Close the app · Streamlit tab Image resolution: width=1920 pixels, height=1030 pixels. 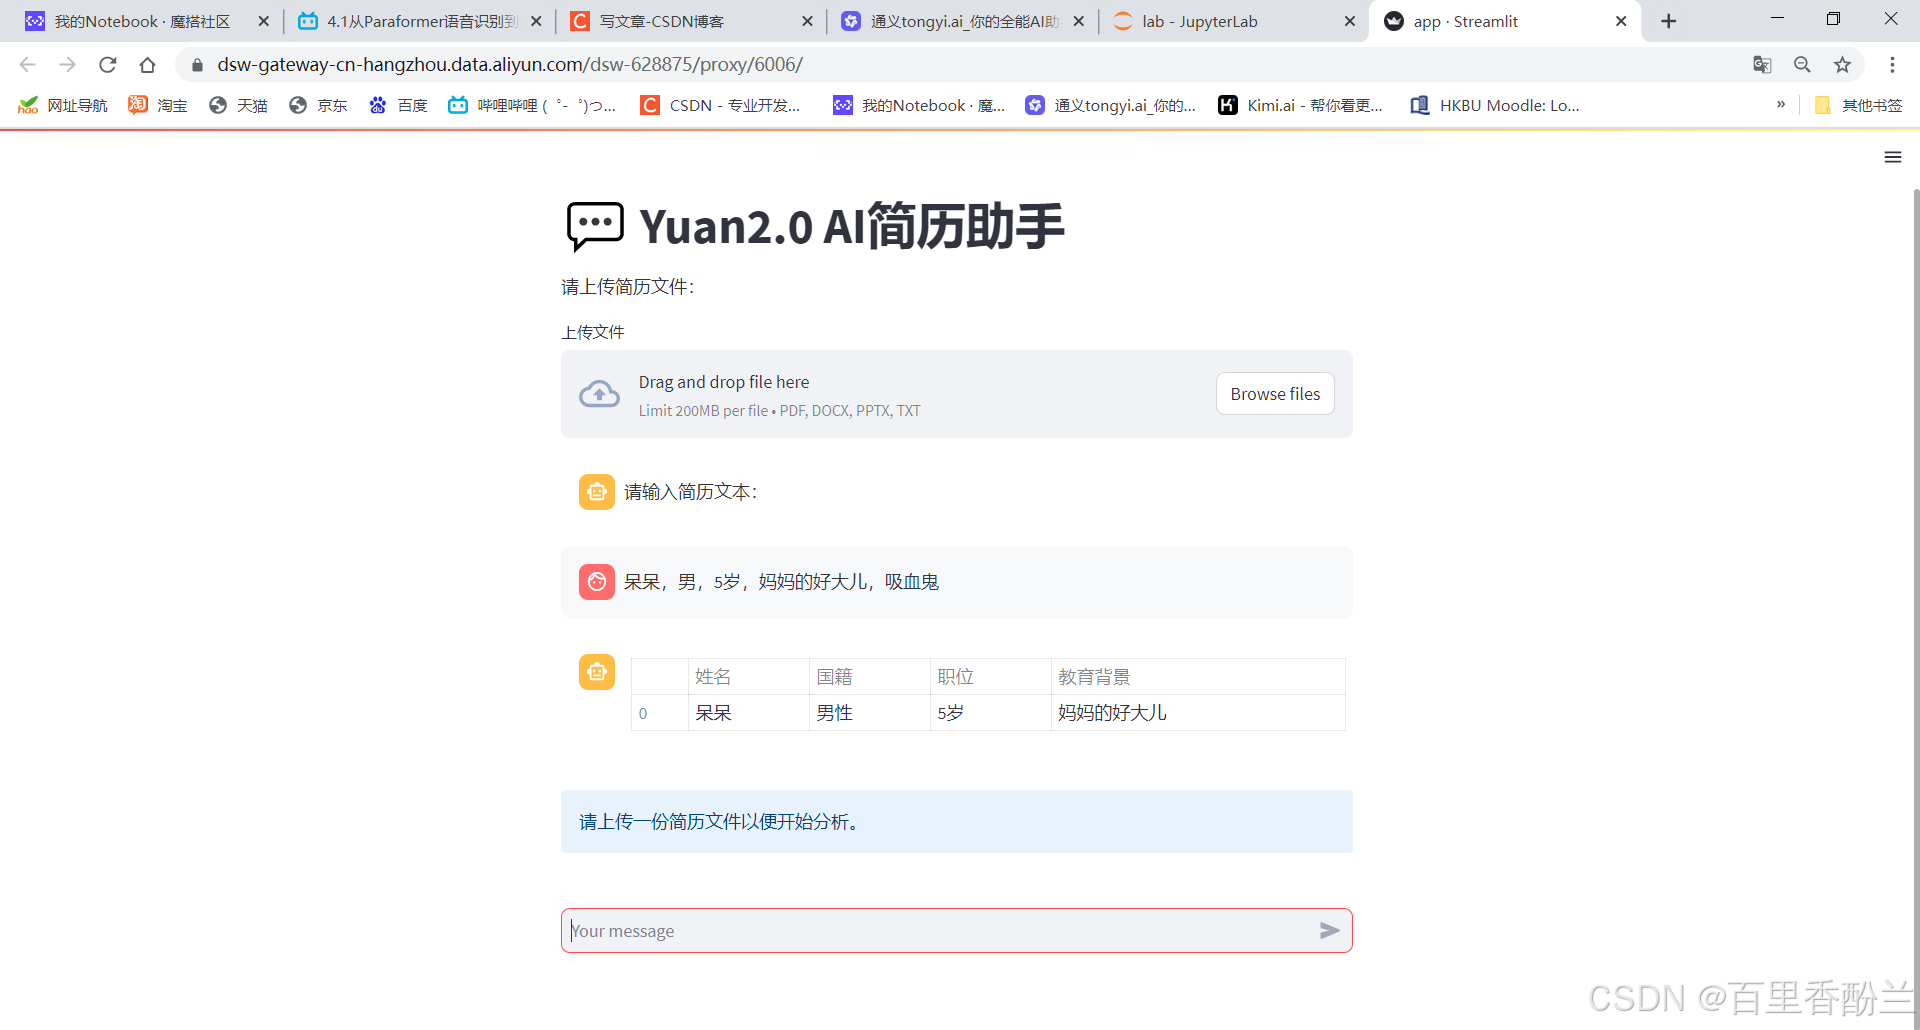pos(1621,21)
